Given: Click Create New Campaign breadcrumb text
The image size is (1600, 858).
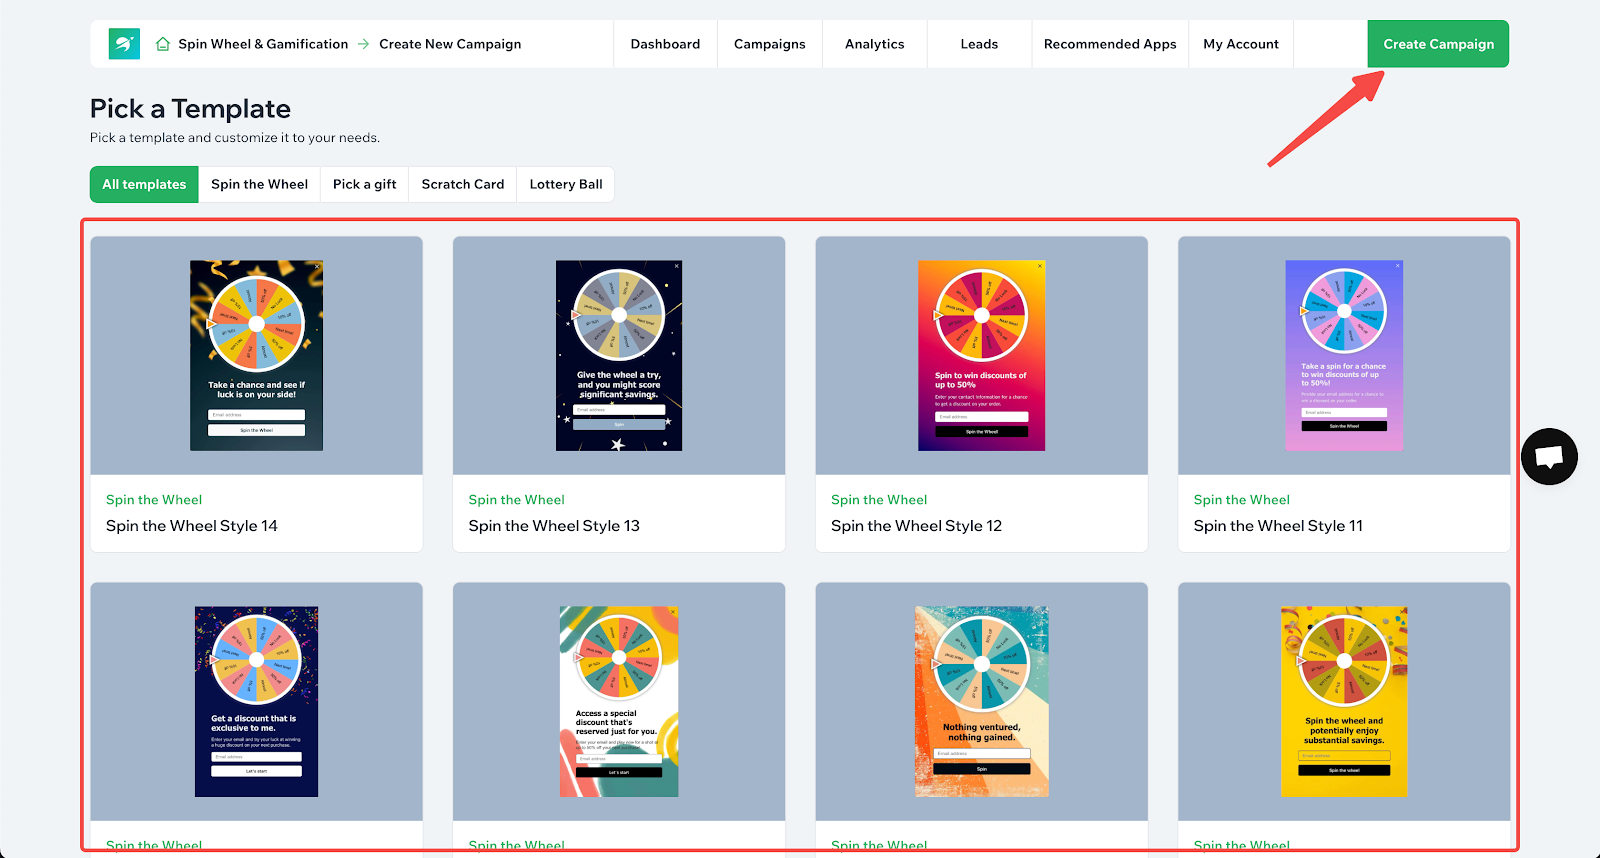Looking at the screenshot, I should click(450, 44).
